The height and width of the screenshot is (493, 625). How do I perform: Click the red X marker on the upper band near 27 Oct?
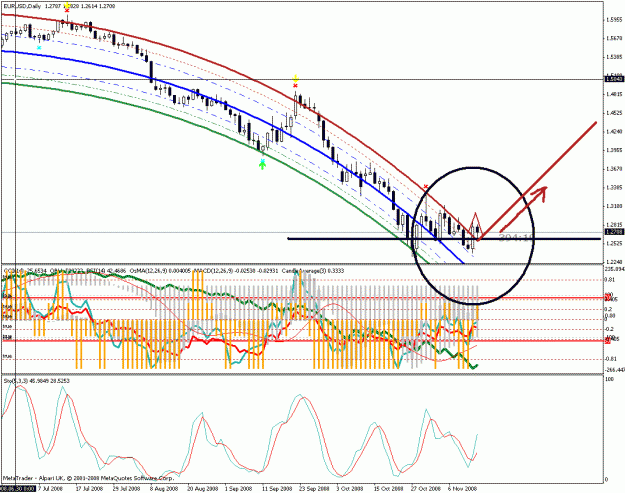point(426,187)
